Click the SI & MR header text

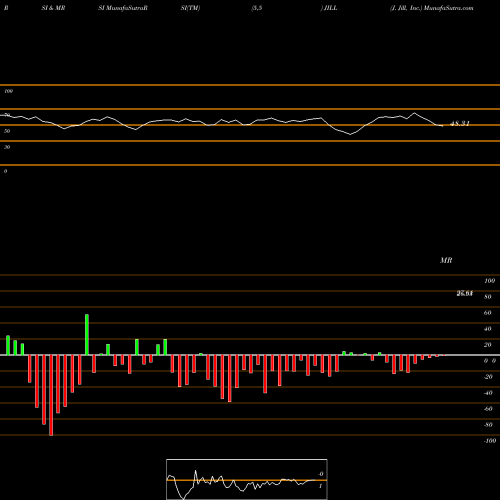click(53, 8)
